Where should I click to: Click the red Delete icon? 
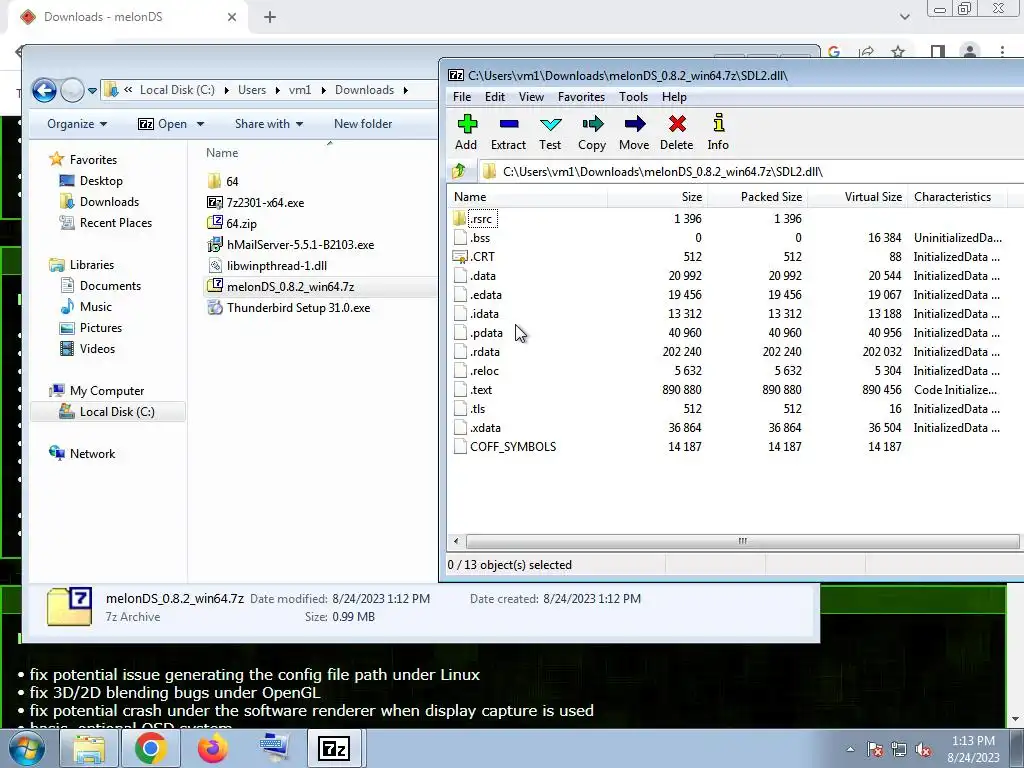click(x=677, y=133)
